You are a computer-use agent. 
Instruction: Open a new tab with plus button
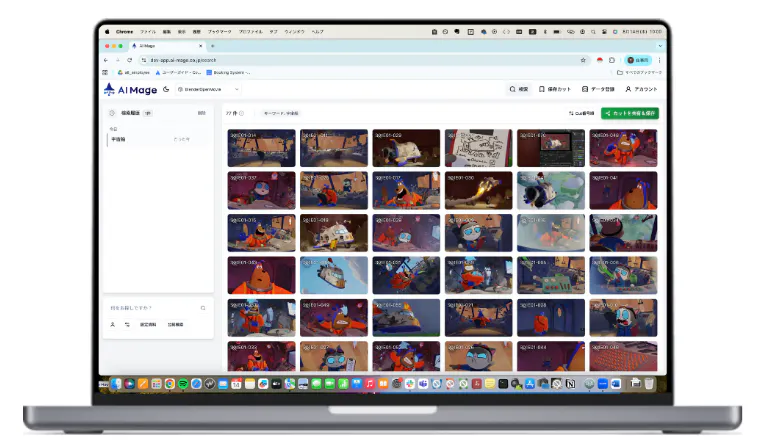point(212,46)
